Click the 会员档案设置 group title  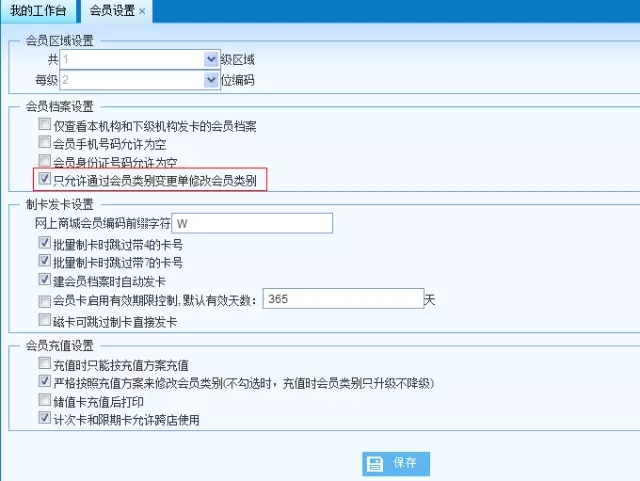click(x=60, y=107)
